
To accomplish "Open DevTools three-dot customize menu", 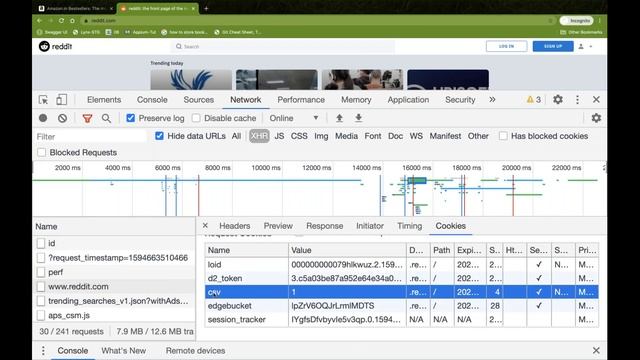I will [577, 100].
